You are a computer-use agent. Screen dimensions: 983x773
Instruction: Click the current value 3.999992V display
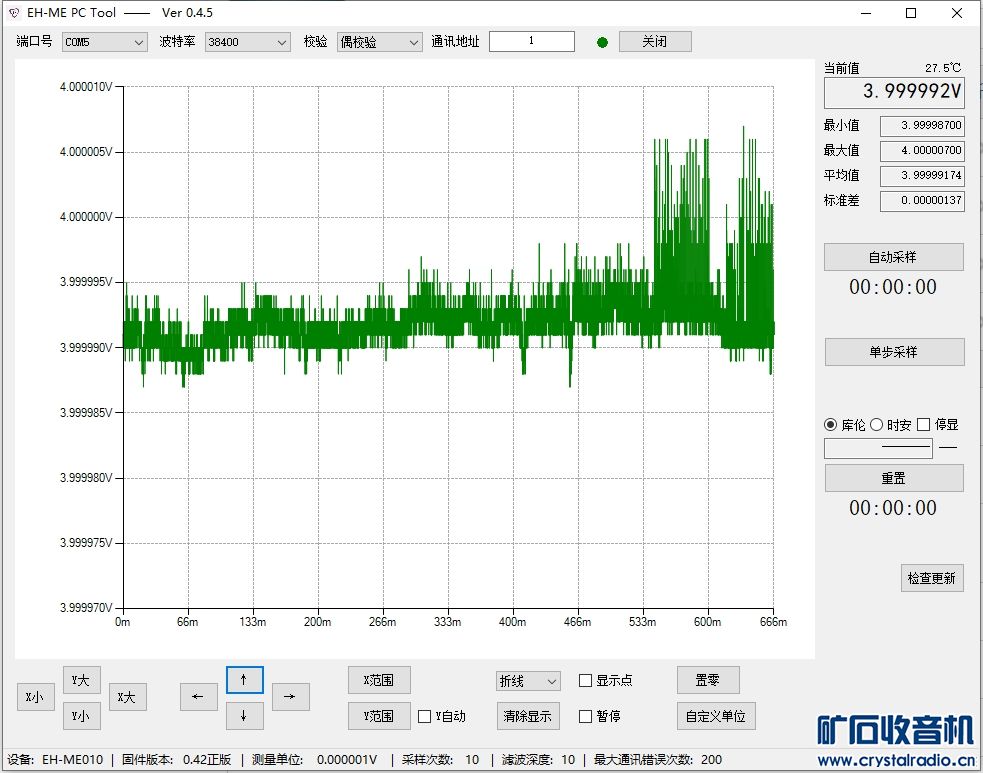pos(894,92)
